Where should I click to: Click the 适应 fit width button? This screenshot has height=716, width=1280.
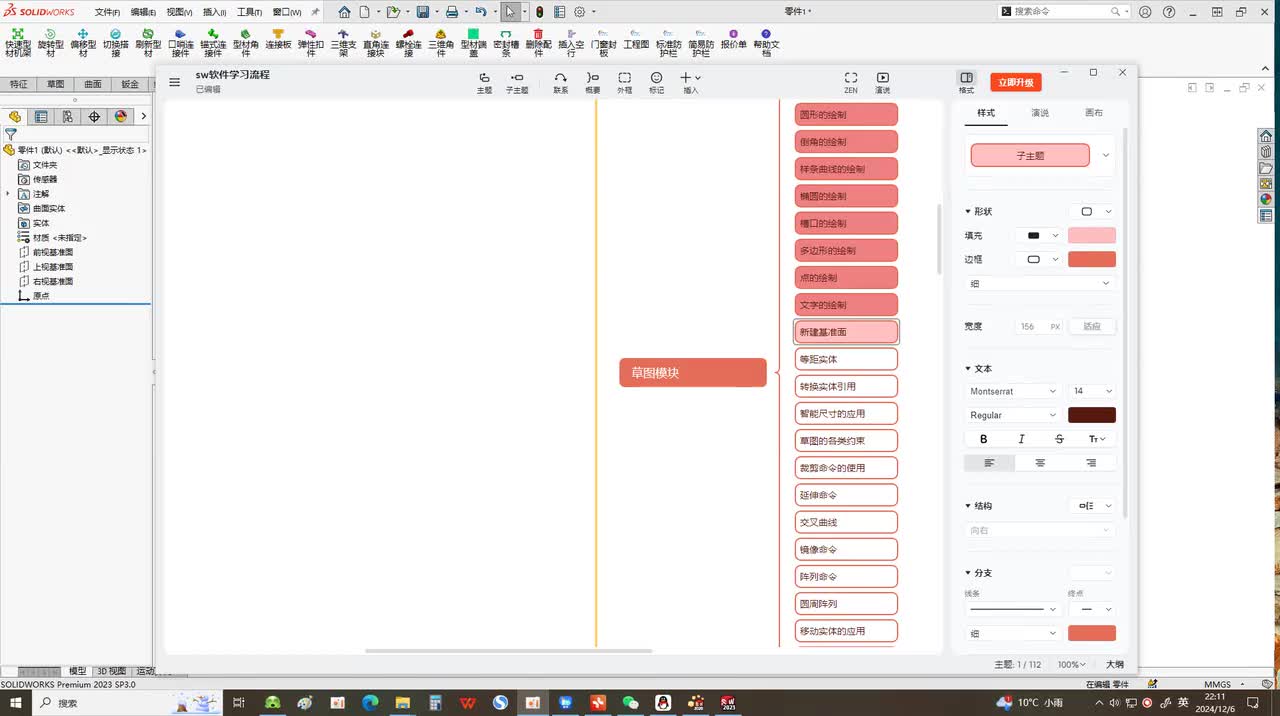click(1092, 326)
